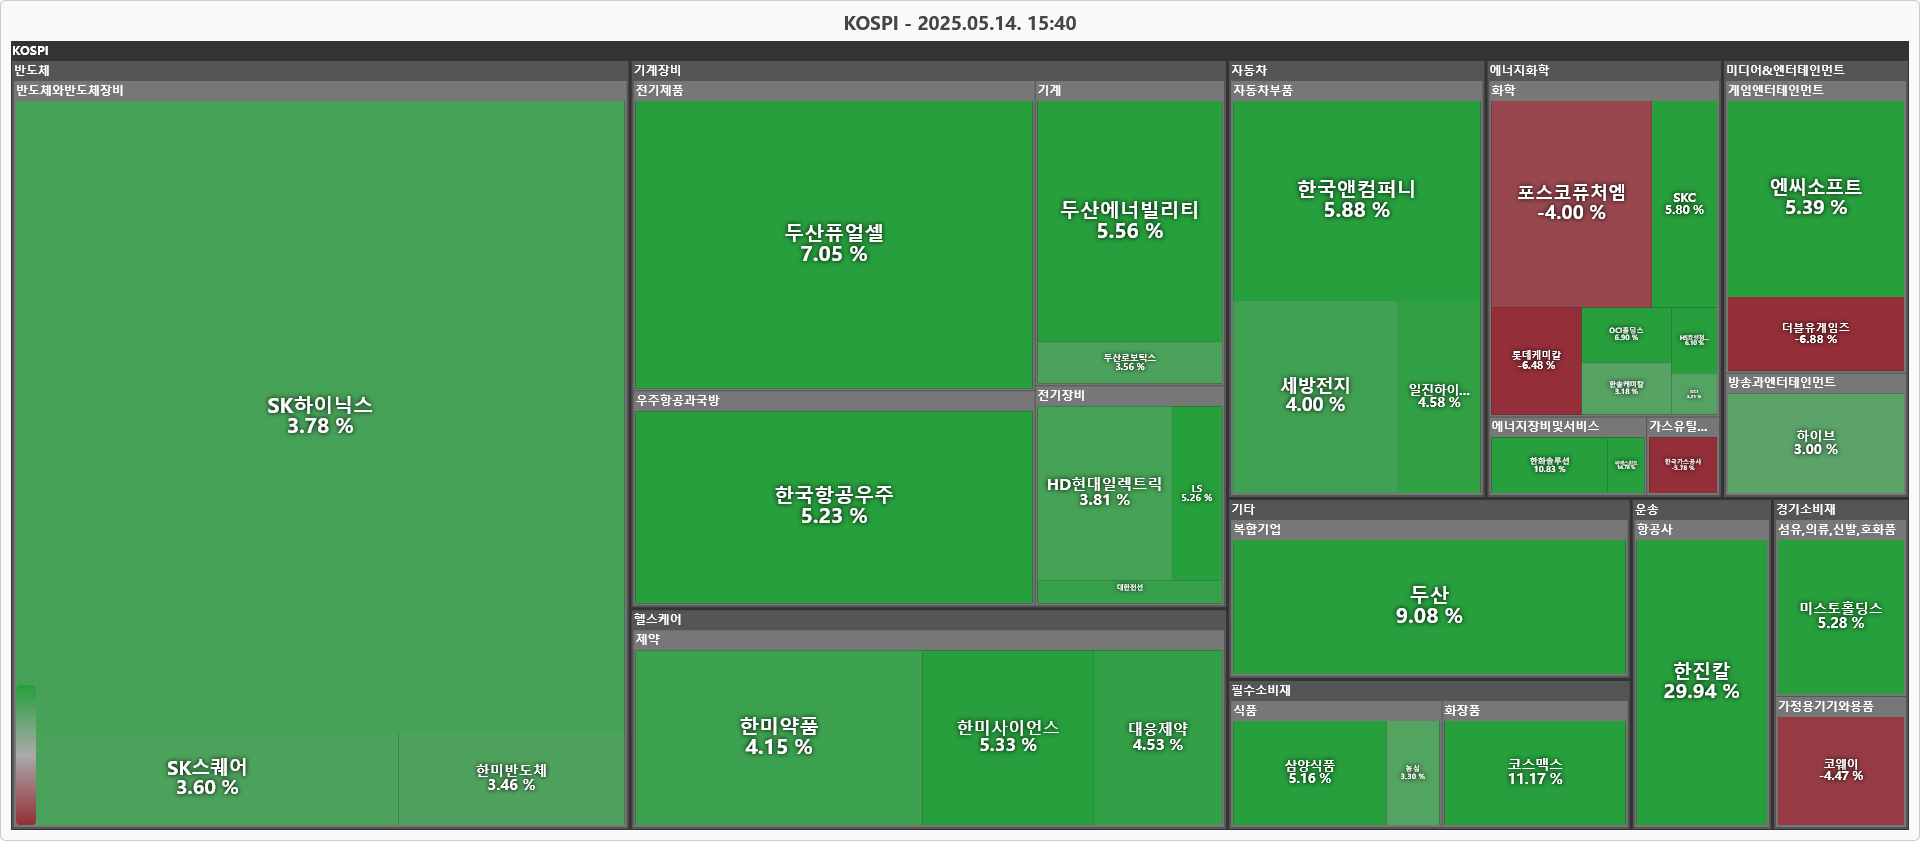Click the 전기제품 subsector header
Image resolution: width=1920 pixels, height=841 pixels.
tap(834, 90)
